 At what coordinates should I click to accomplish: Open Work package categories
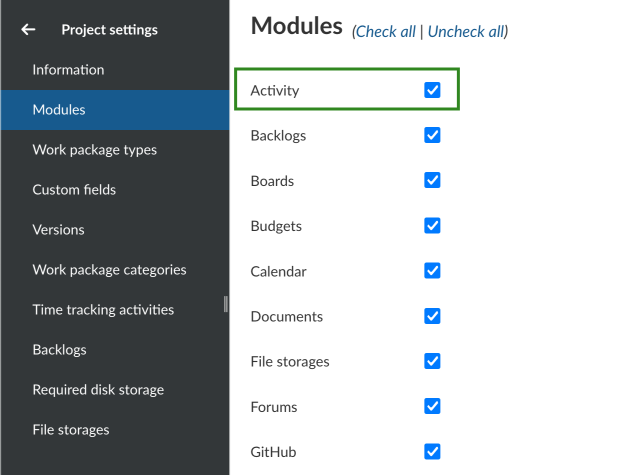pos(109,270)
